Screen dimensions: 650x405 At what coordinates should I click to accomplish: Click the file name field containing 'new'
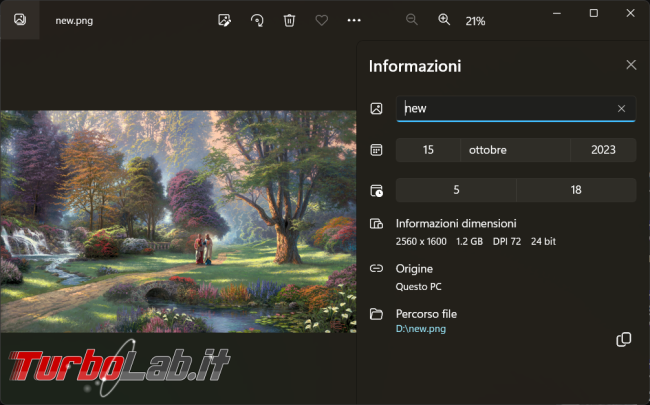click(516, 109)
